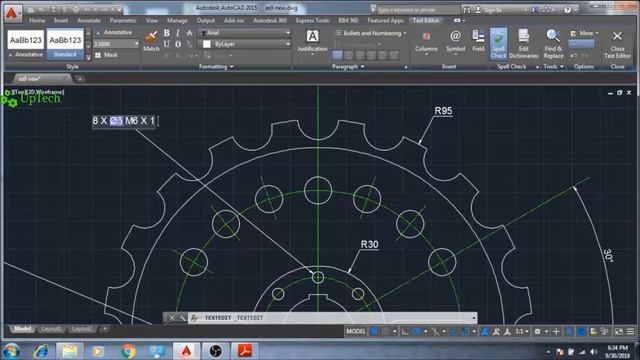The width and height of the screenshot is (640, 360).
Task: Click the taskbar volume speaker icon
Action: [x=593, y=351]
